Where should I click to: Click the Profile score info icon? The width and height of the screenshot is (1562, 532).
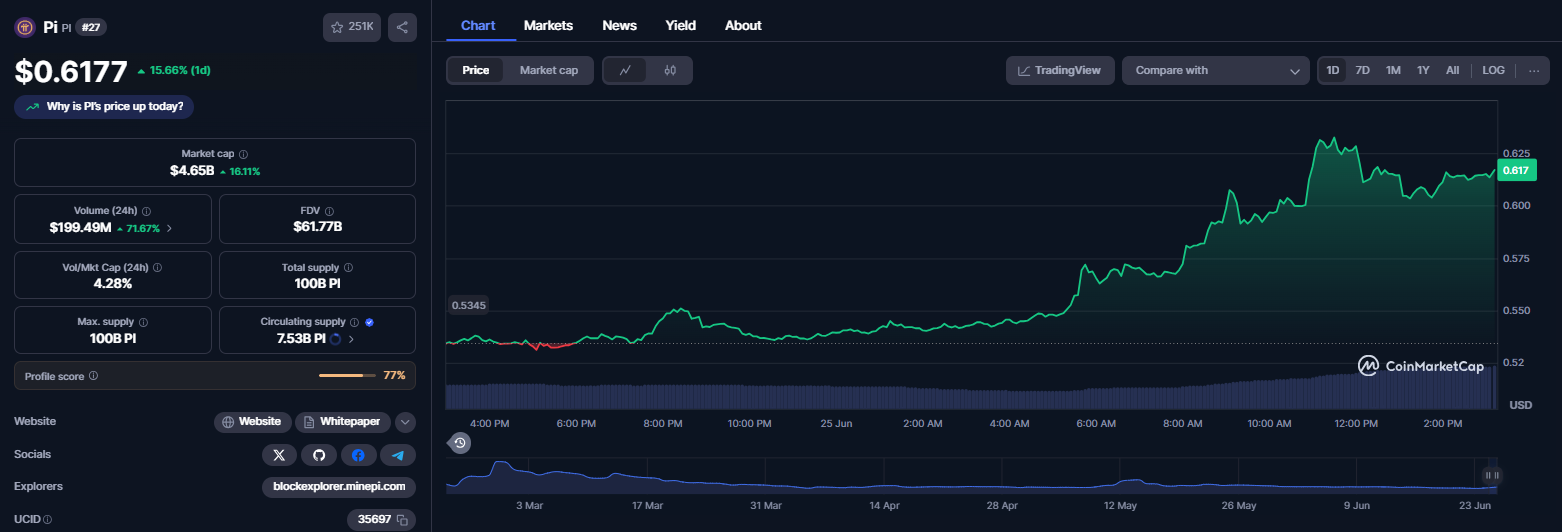[x=93, y=376]
